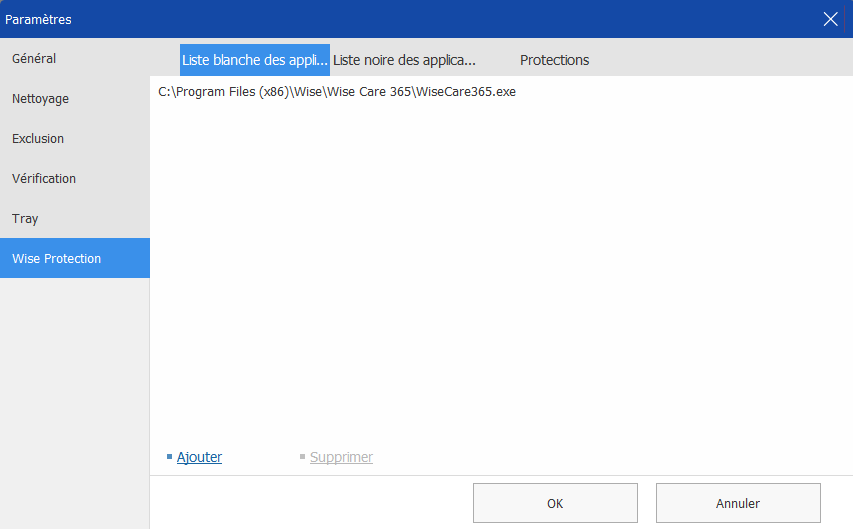
Task: Click the Supprimer link
Action: (341, 457)
